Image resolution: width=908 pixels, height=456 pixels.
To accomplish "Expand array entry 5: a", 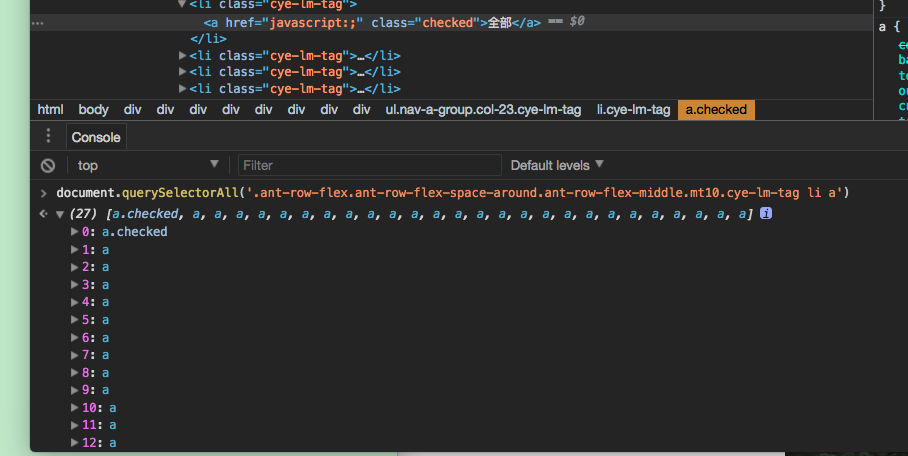I will coord(74,319).
